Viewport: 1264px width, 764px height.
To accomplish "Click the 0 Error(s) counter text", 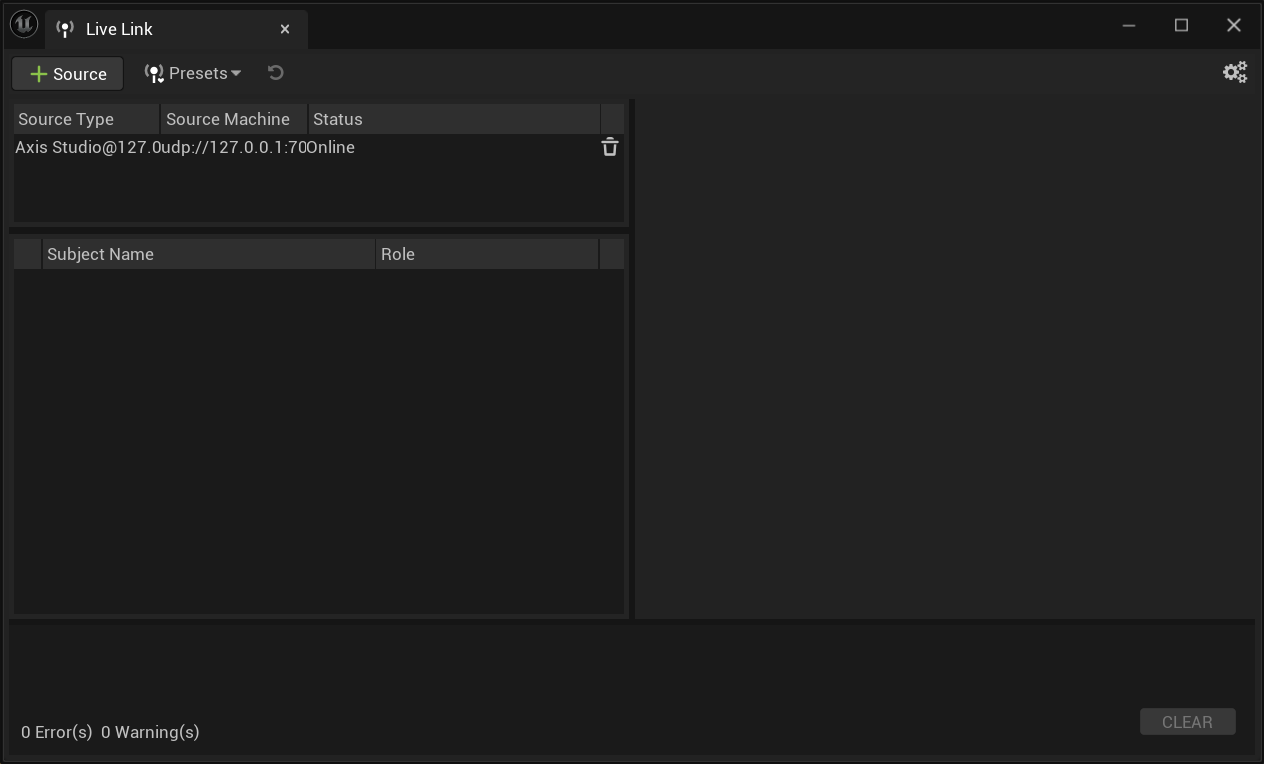I will coord(57,732).
